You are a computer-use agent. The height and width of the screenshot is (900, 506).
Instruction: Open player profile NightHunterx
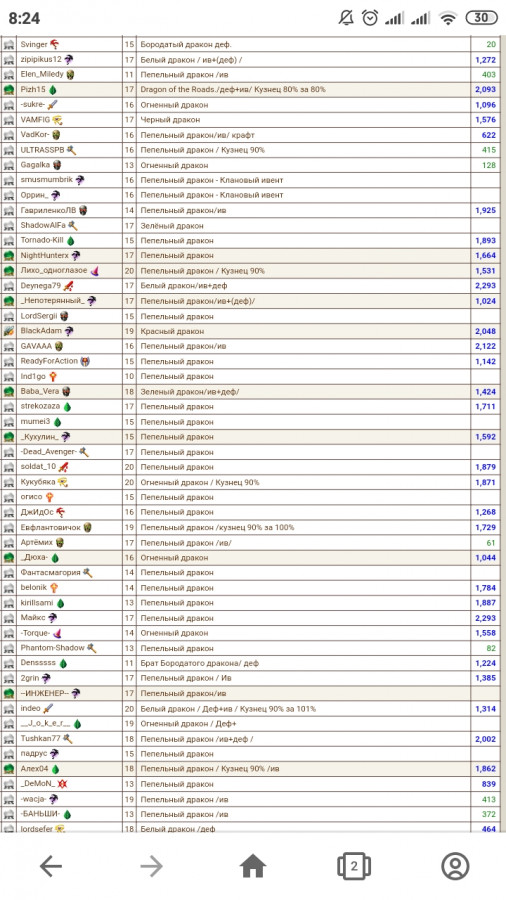coord(44,255)
